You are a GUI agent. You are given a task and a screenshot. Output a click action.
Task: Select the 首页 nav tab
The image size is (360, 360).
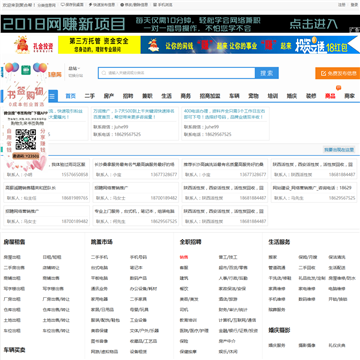pyautogui.click(x=70, y=96)
